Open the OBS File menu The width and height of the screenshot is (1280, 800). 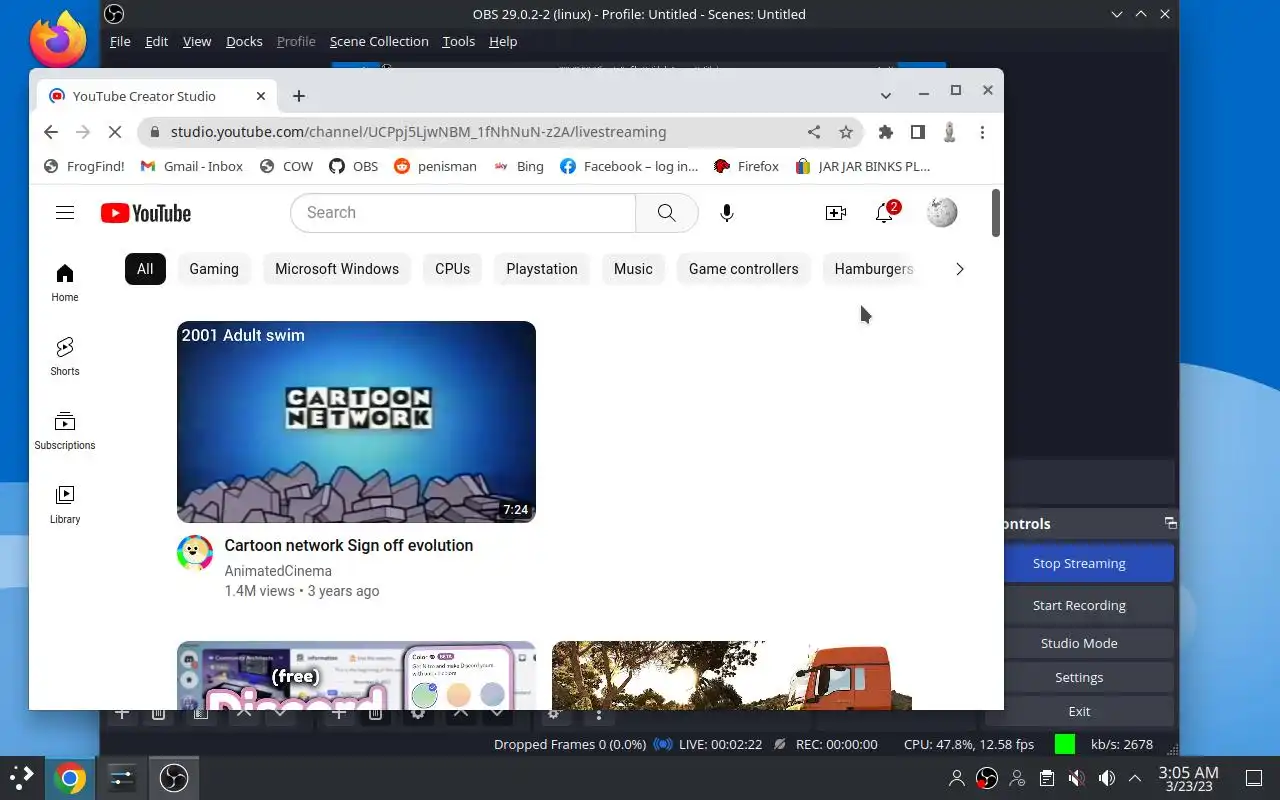[x=120, y=41]
